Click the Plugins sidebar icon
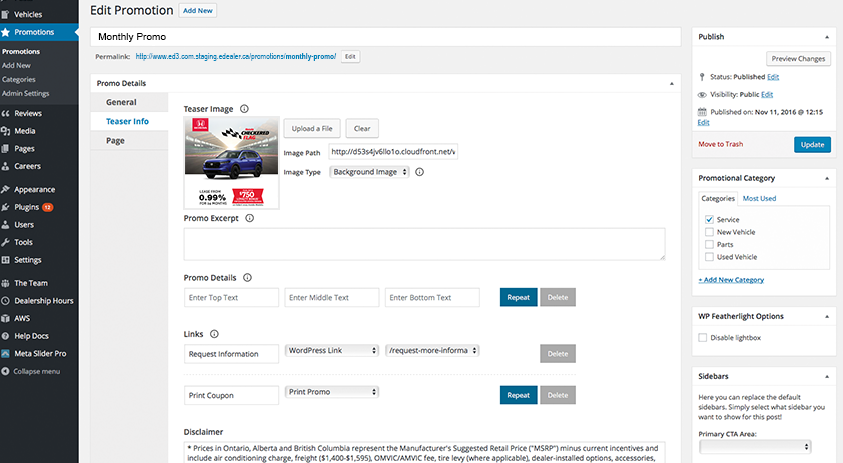Image resolution: width=843 pixels, height=463 pixels. pos(5,207)
